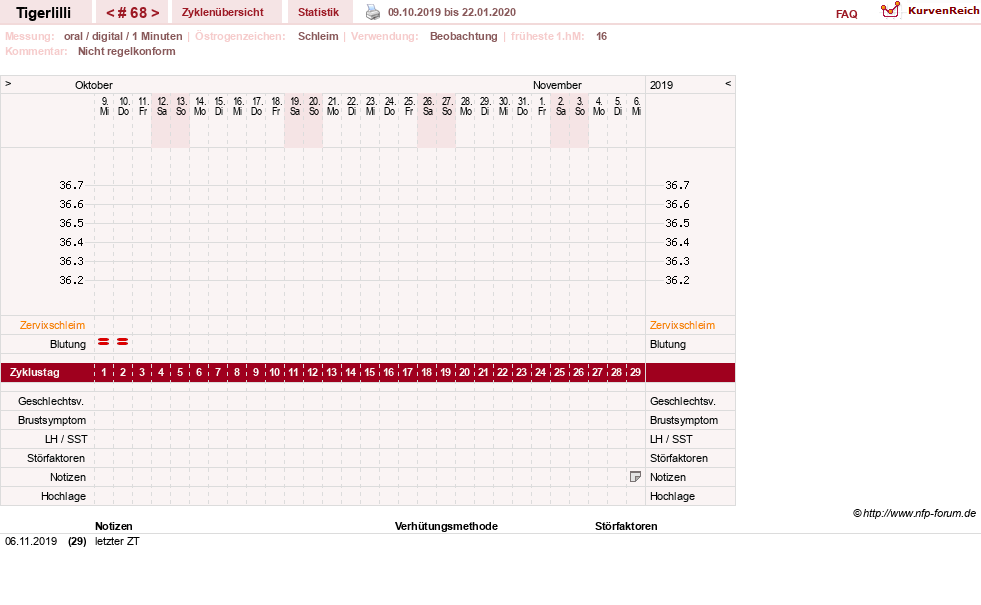Click the note text 'letzter ZT'
981x605 pixels.
(117, 541)
